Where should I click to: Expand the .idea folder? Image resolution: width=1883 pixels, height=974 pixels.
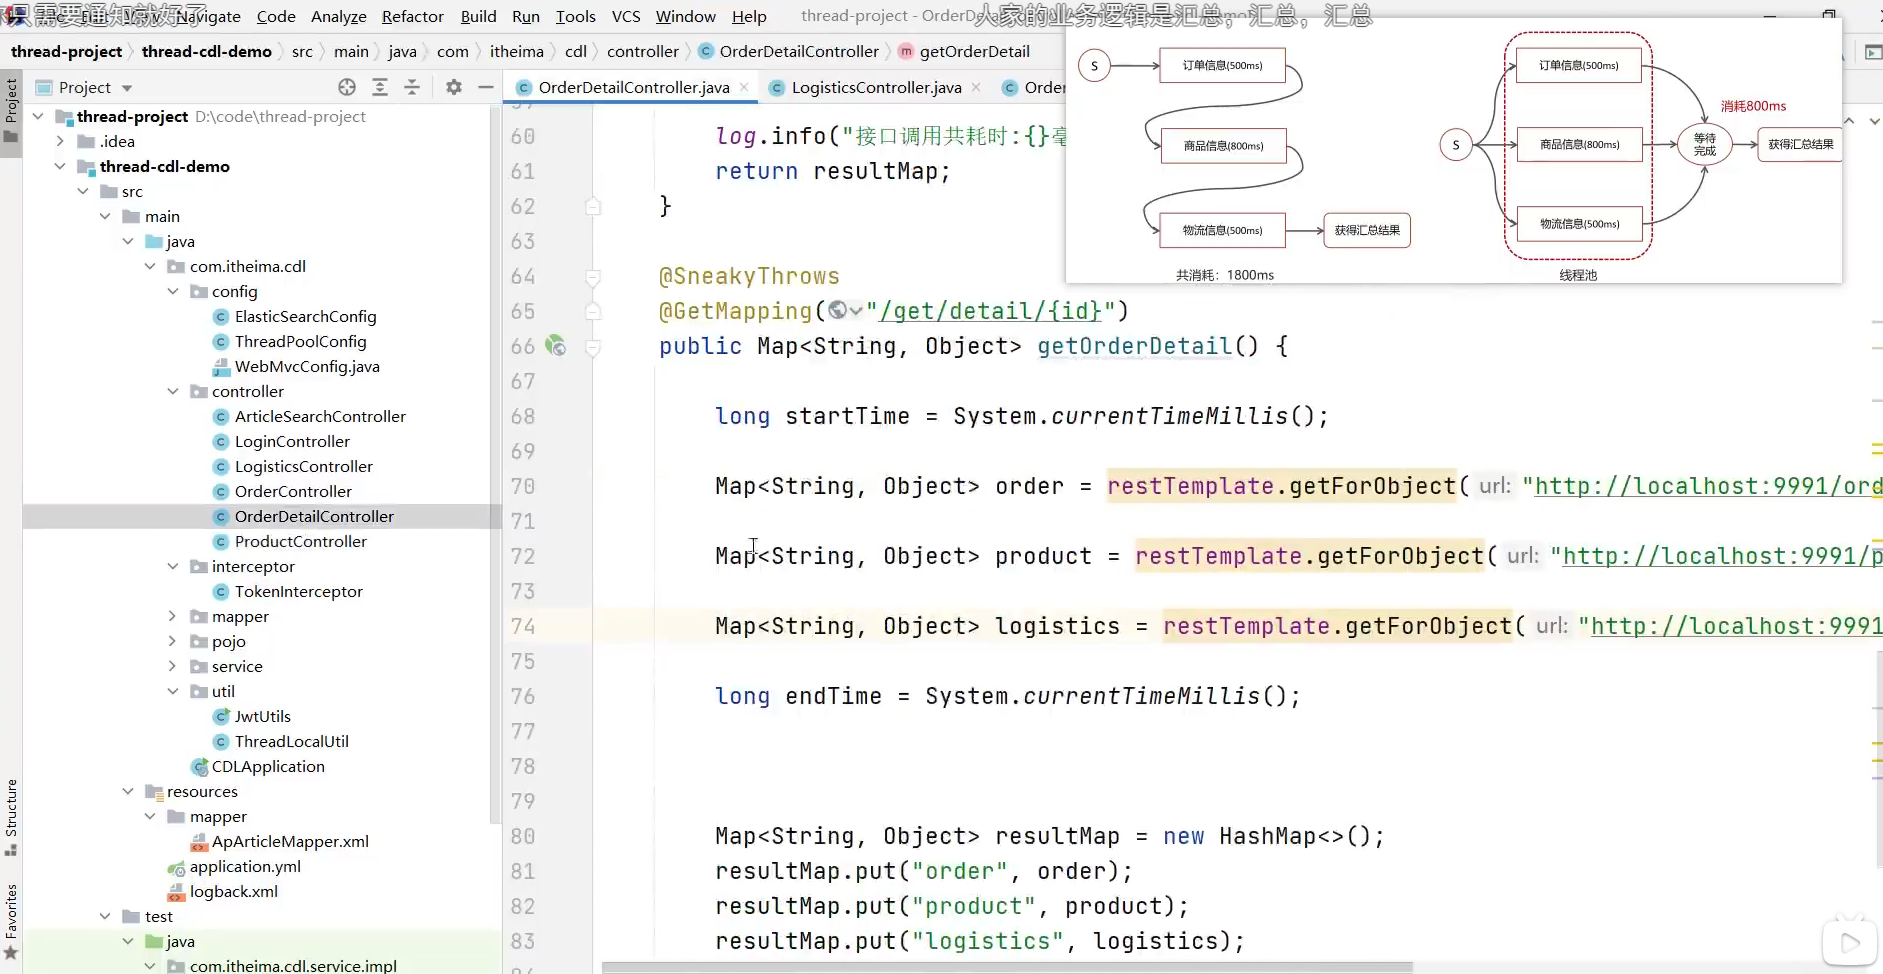[61, 141]
